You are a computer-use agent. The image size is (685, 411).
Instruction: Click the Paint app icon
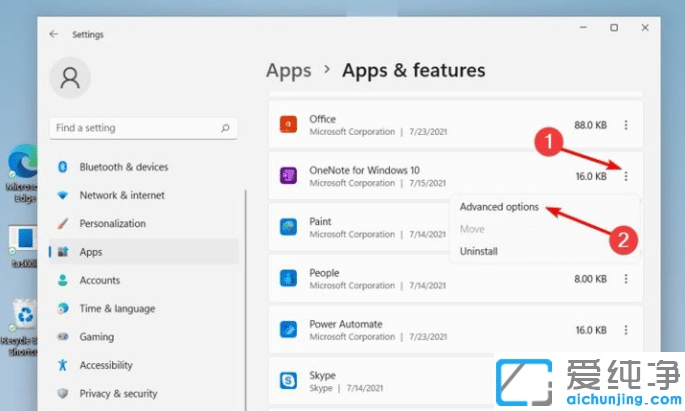click(x=289, y=227)
